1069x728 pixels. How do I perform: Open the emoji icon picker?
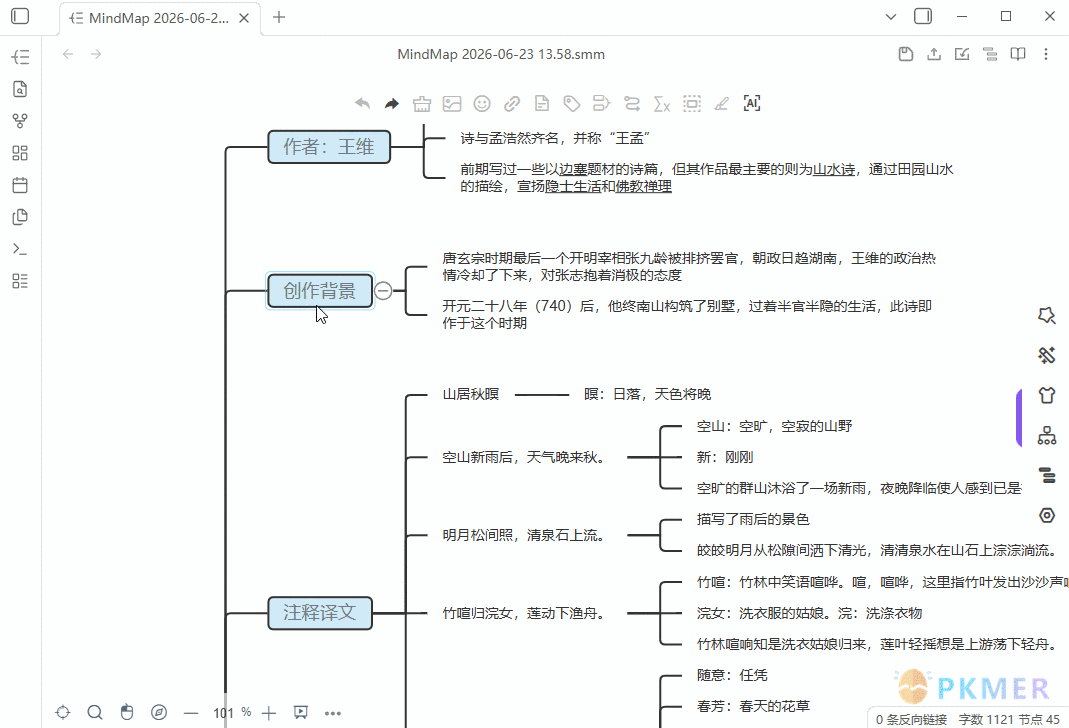(482, 104)
